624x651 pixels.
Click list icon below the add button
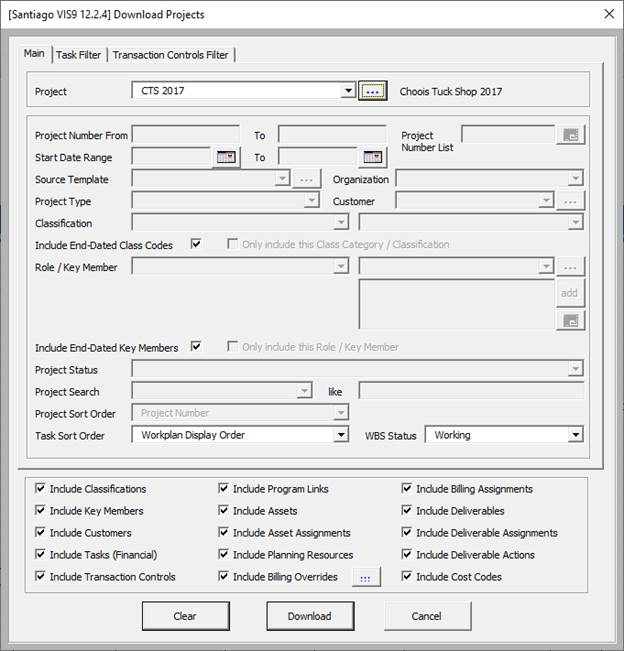point(570,320)
